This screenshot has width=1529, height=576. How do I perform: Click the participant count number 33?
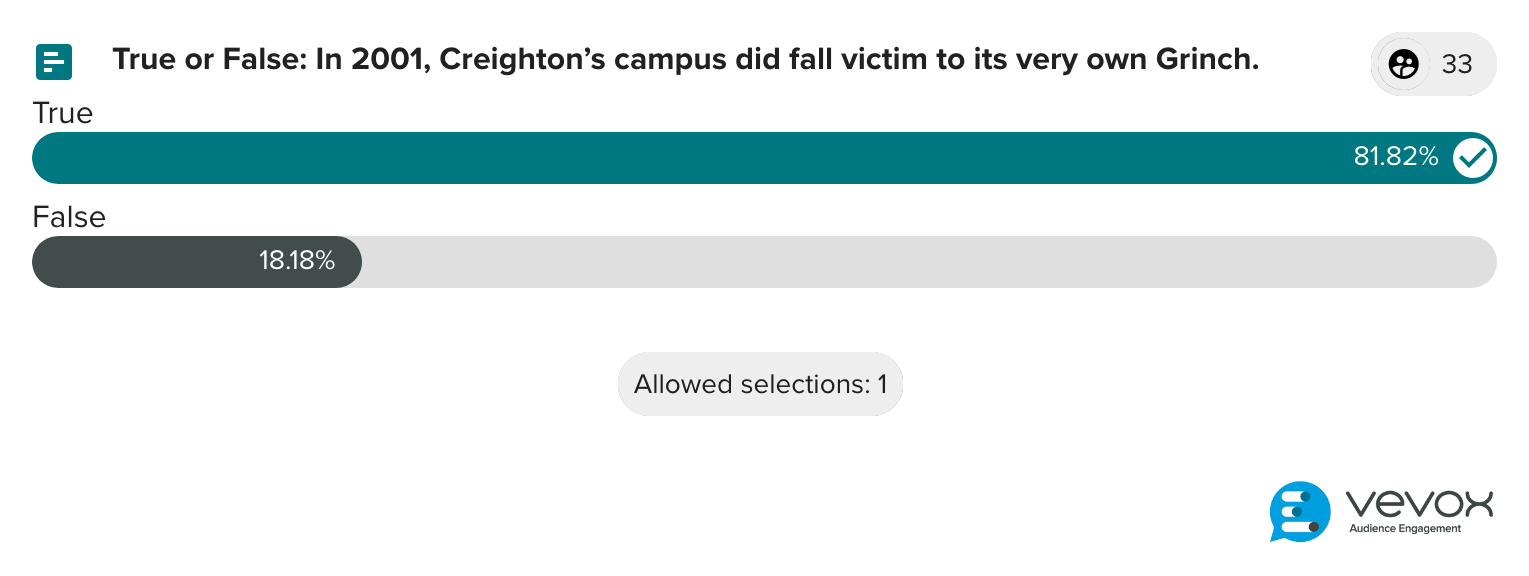(x=1457, y=64)
